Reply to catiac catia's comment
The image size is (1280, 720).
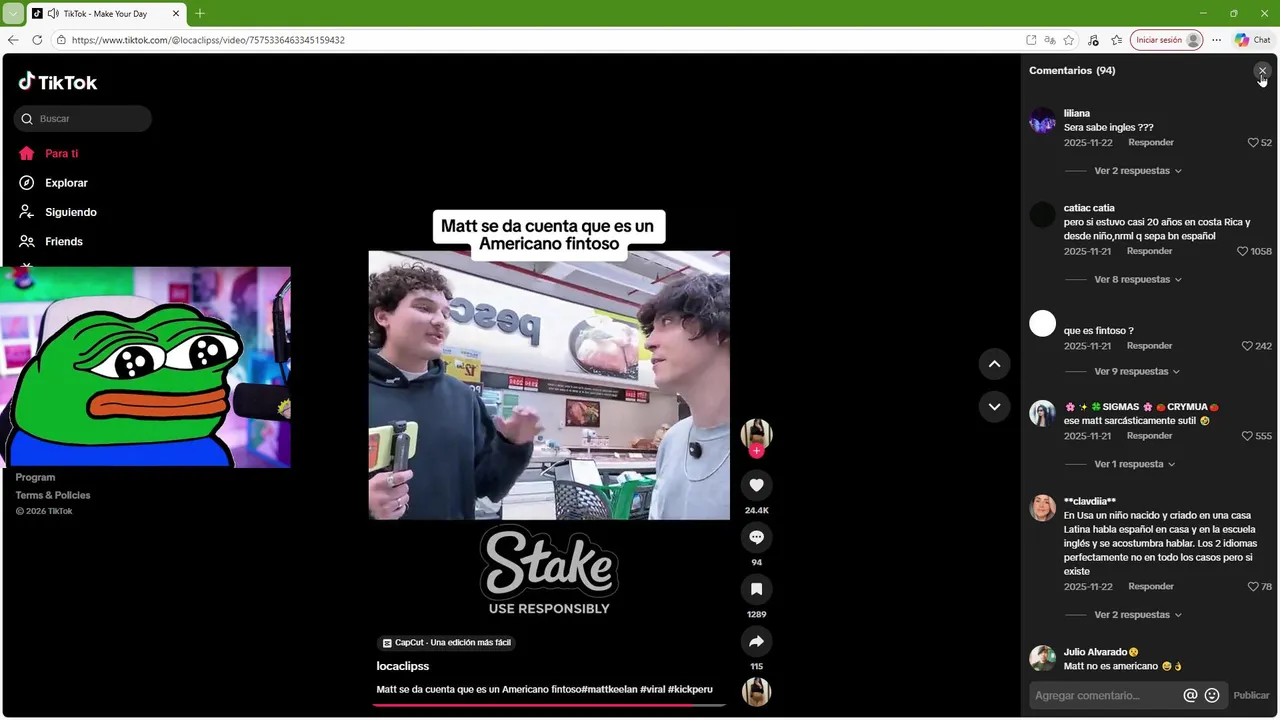pos(1149,252)
